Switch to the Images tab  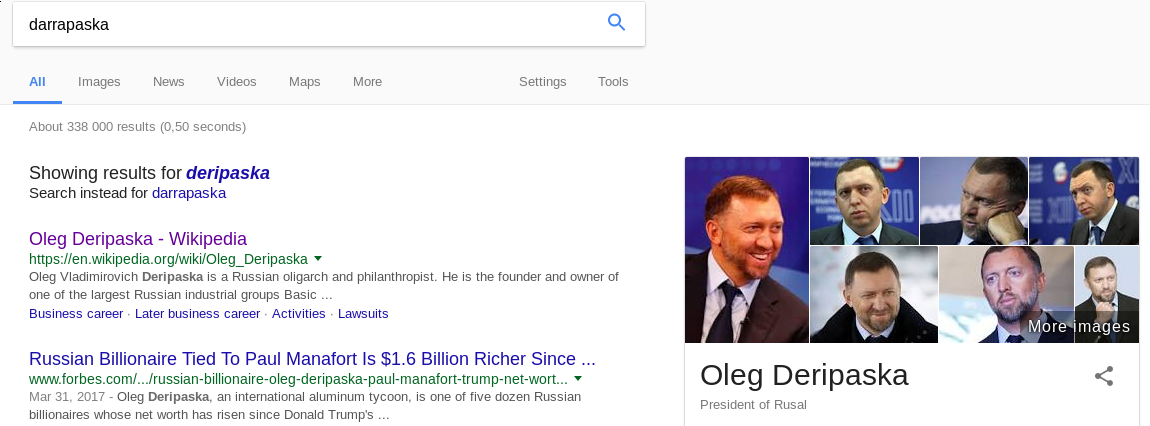point(99,82)
